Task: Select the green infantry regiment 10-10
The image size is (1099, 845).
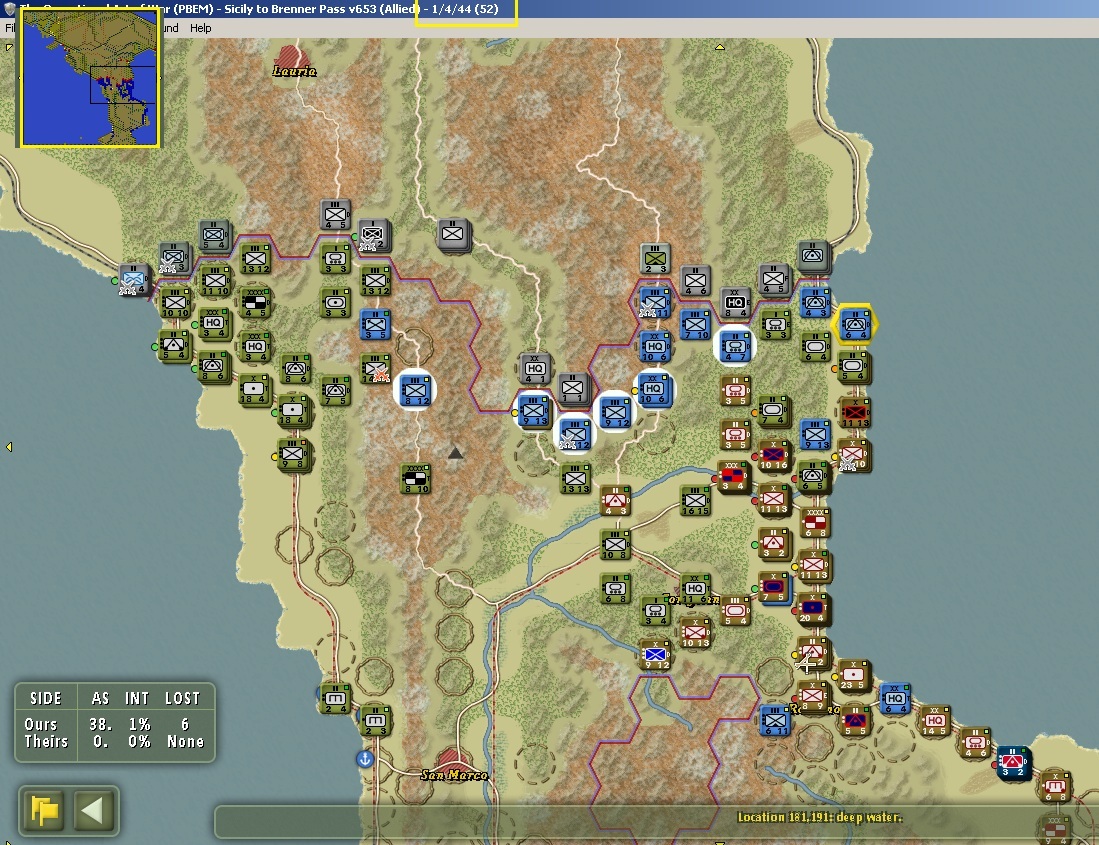Action: (175, 302)
